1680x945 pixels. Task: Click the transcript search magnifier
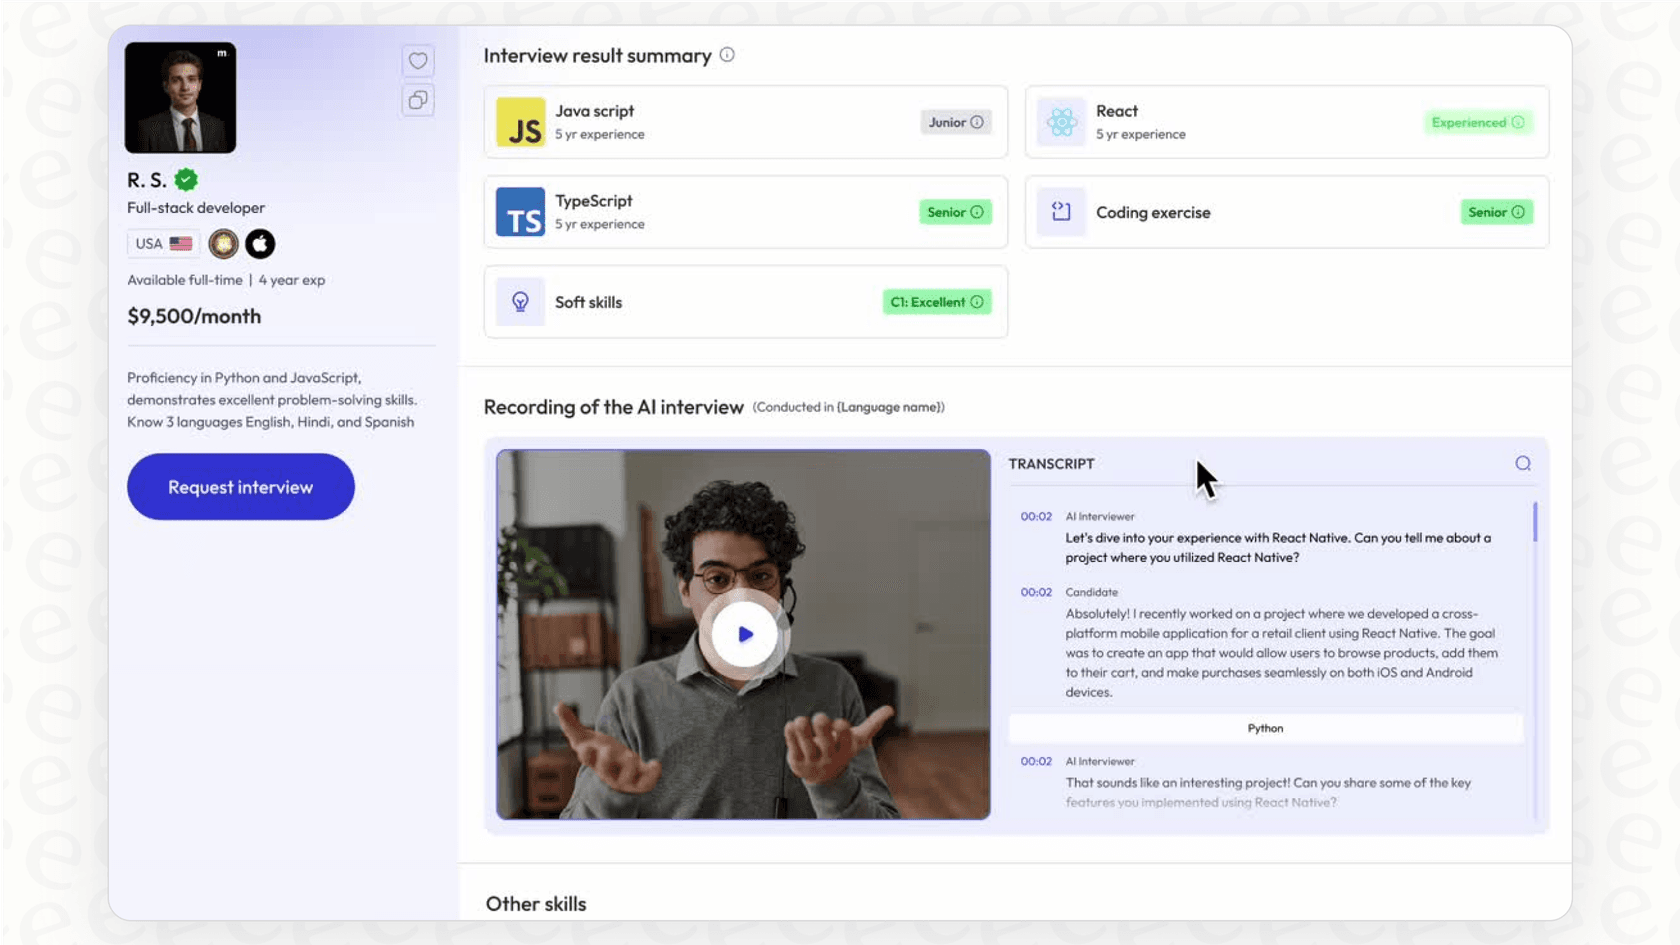pos(1523,463)
